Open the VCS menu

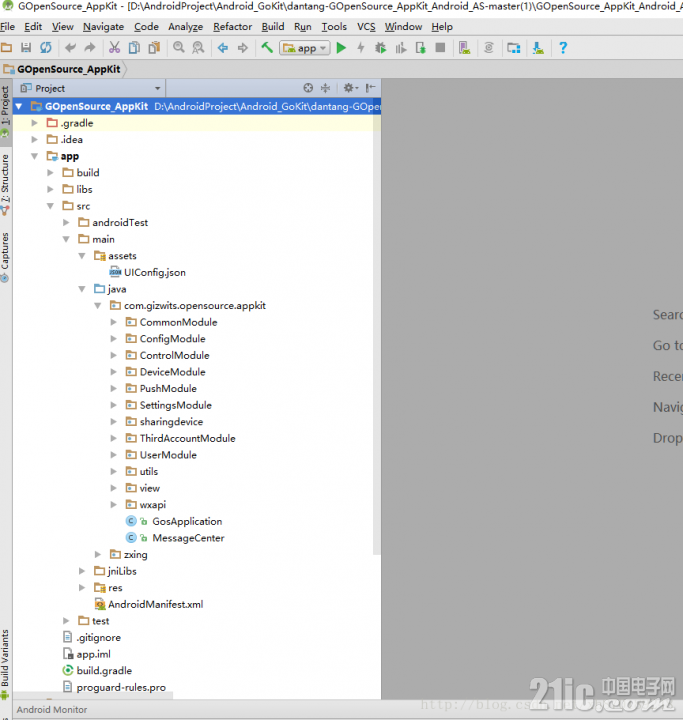(x=366, y=27)
